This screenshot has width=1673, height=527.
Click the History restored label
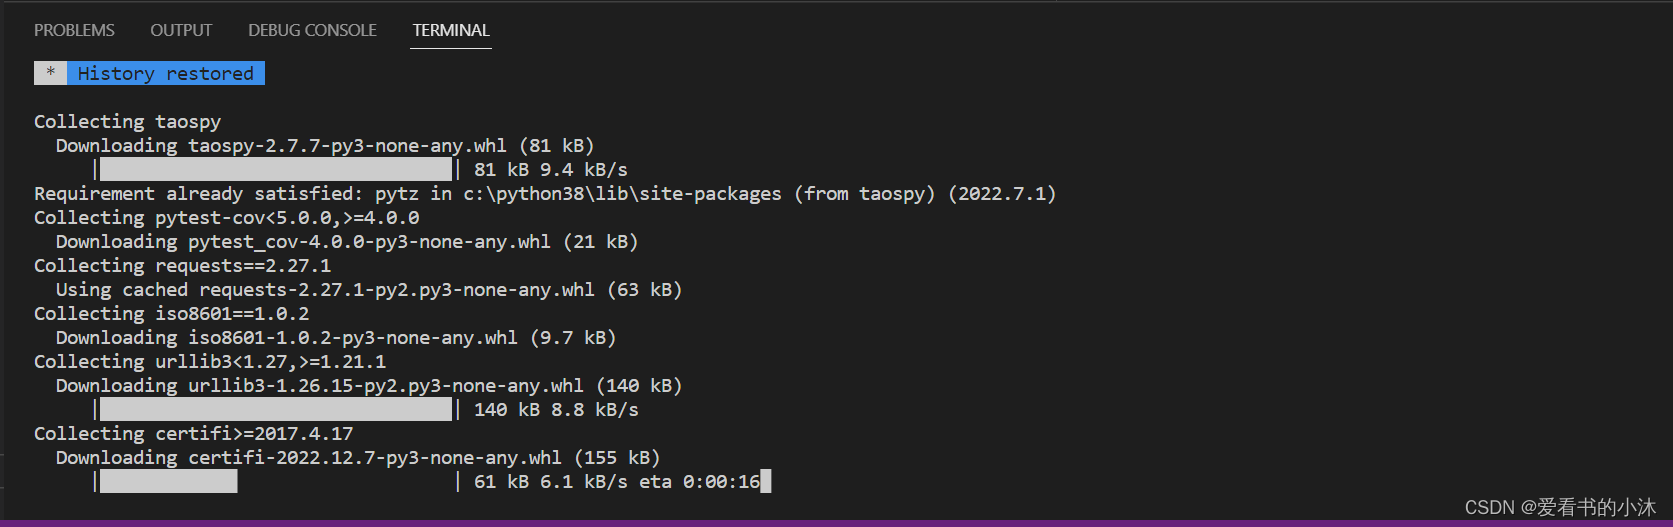(166, 73)
